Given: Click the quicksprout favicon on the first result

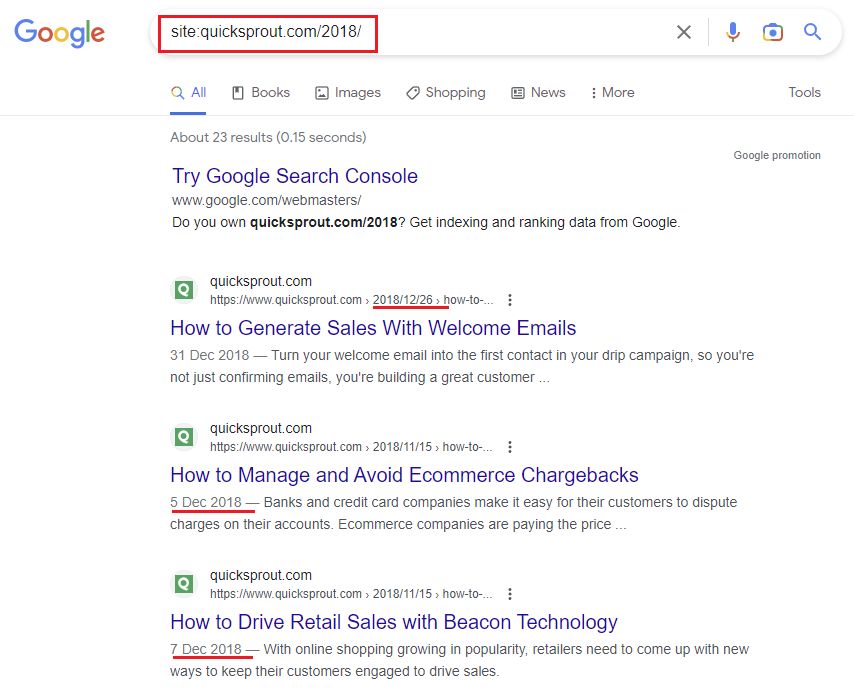Looking at the screenshot, I should pos(184,289).
